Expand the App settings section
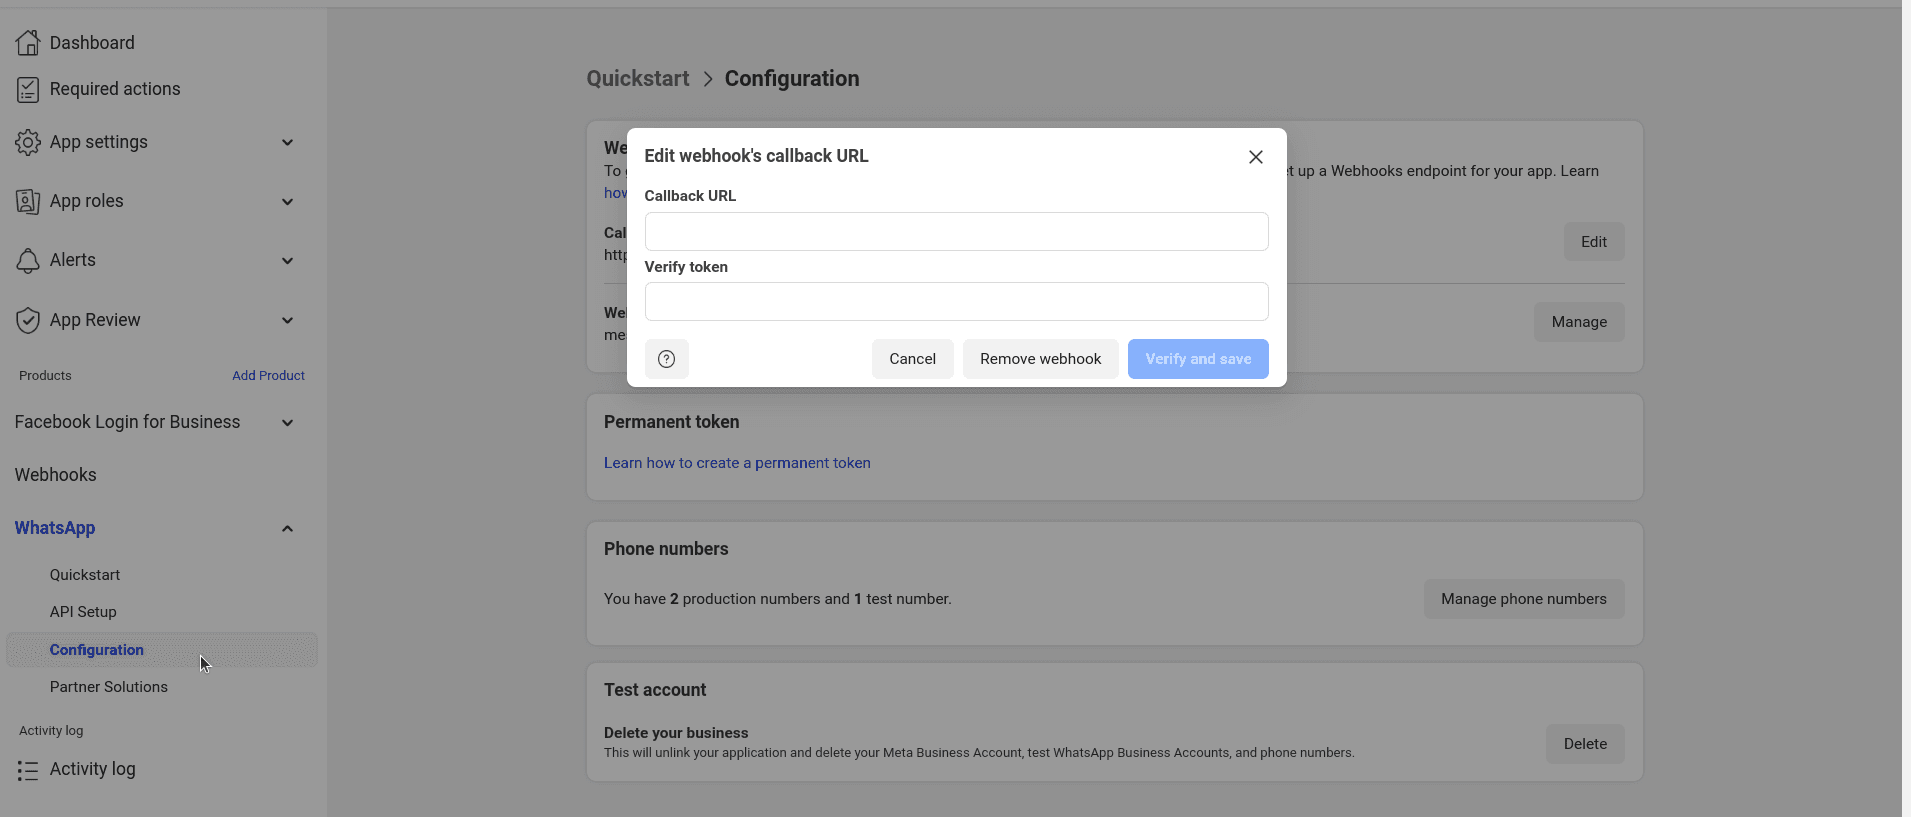1911x817 pixels. click(x=287, y=142)
